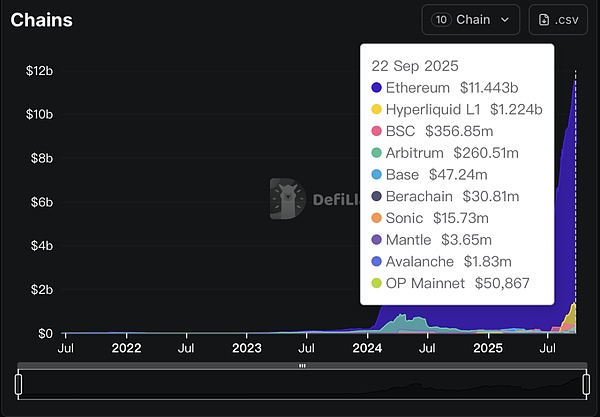Click the 22 Sep 2025 tooltip date
The image size is (600, 417).
[x=415, y=66]
